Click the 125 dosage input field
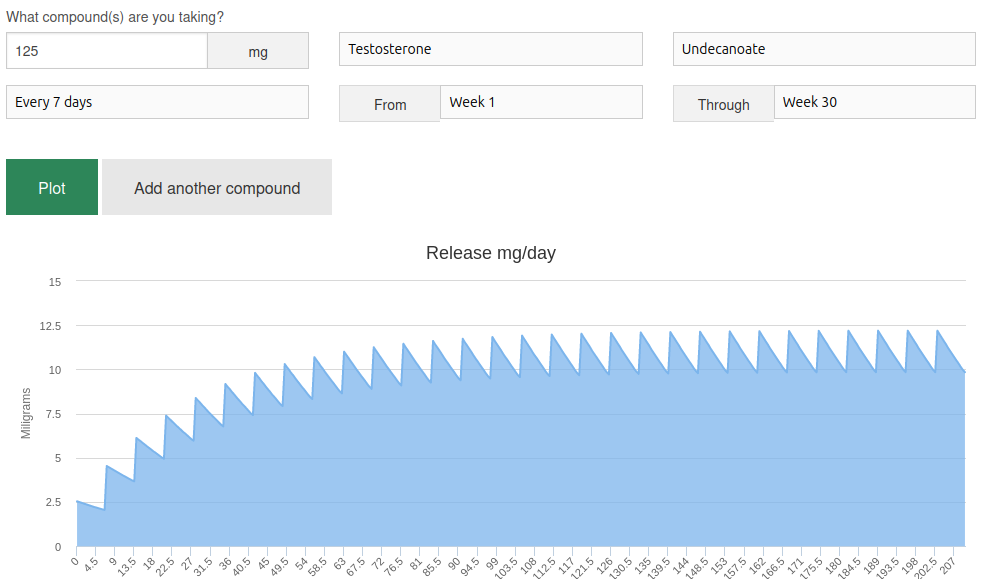The width and height of the screenshot is (991, 579). (107, 50)
